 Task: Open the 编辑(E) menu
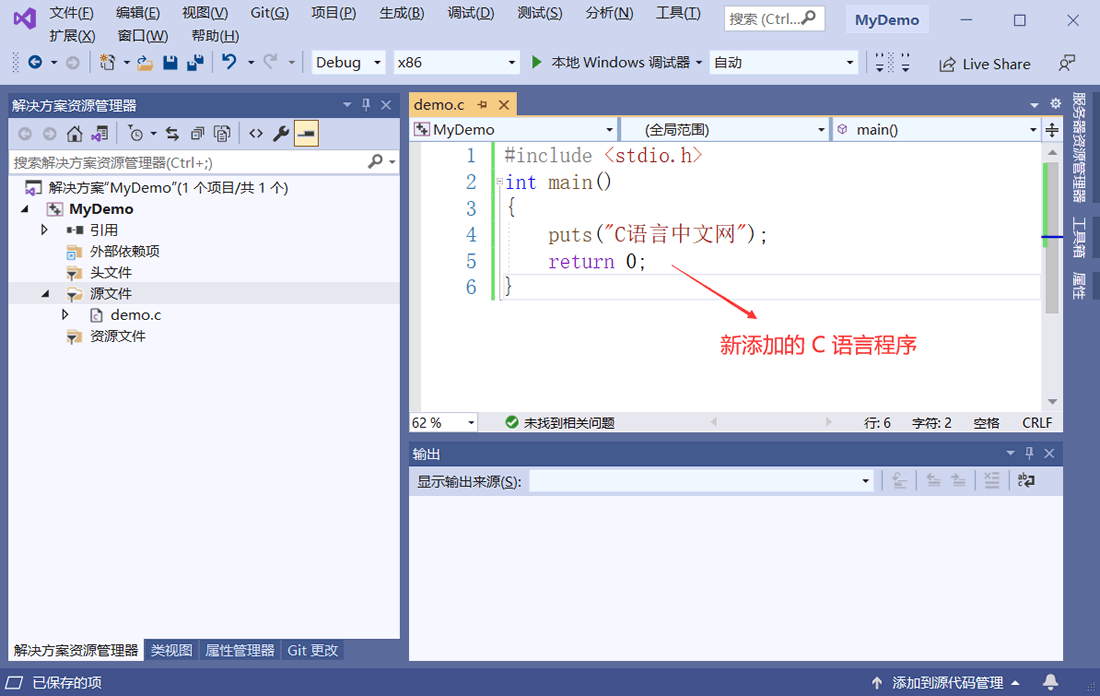click(138, 13)
